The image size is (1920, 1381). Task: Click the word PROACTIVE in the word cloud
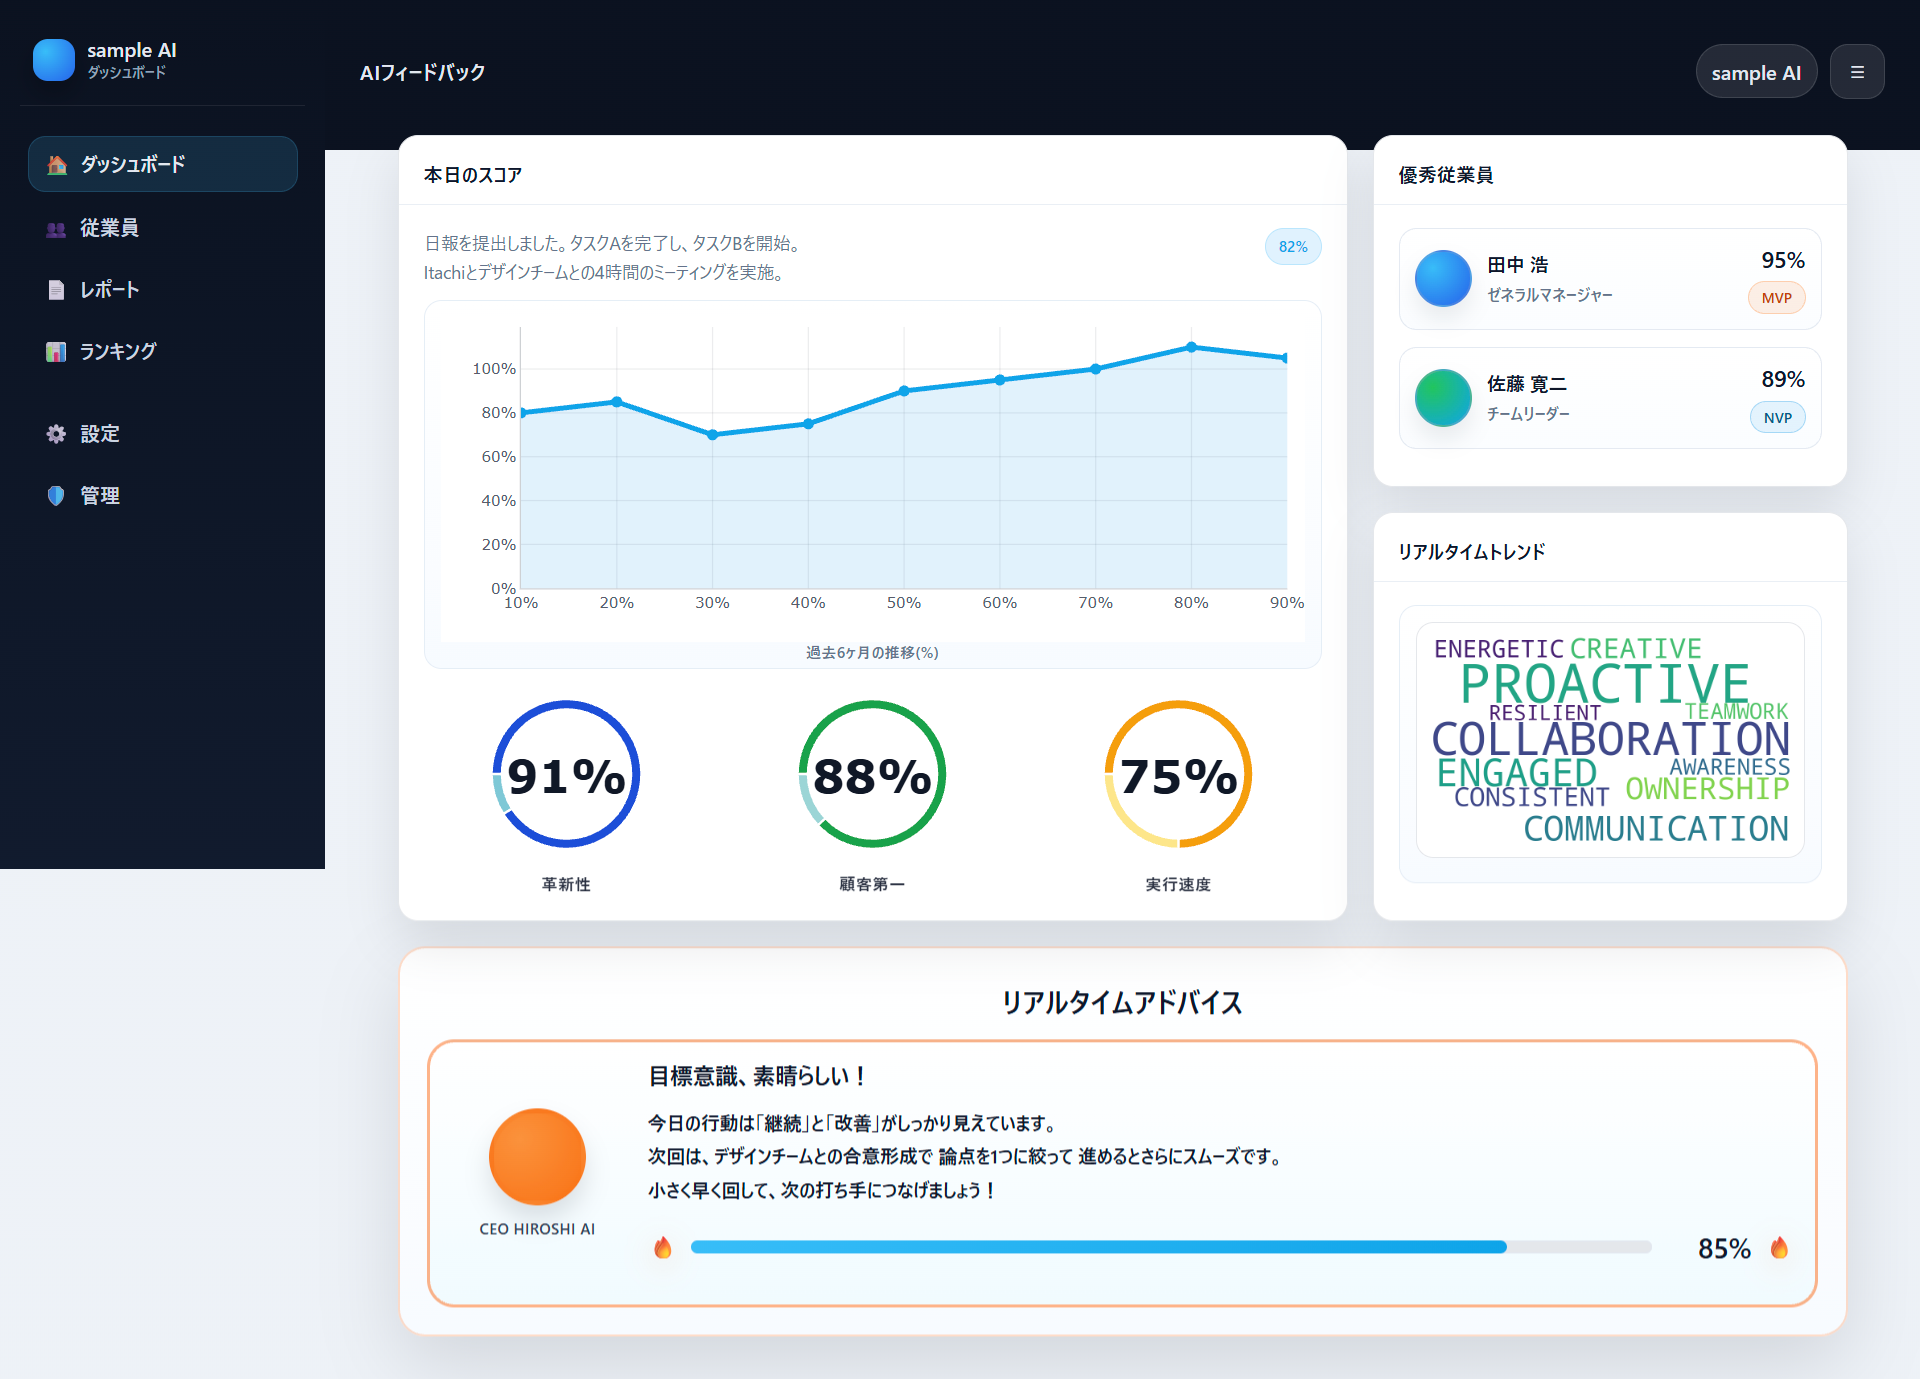[x=1604, y=684]
